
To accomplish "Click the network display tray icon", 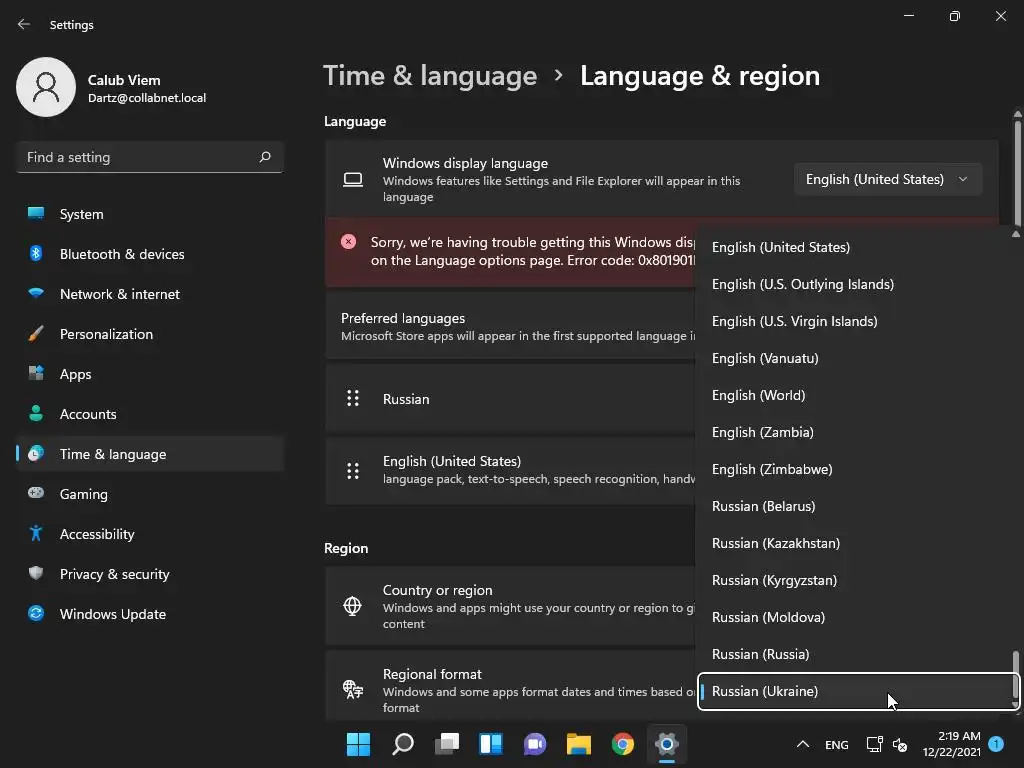I will coord(874,744).
